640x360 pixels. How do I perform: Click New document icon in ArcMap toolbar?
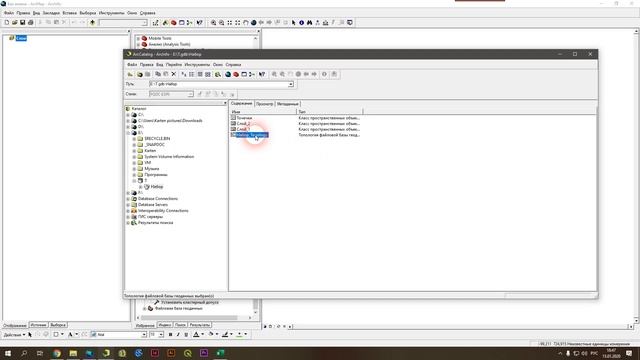[x=7, y=22]
